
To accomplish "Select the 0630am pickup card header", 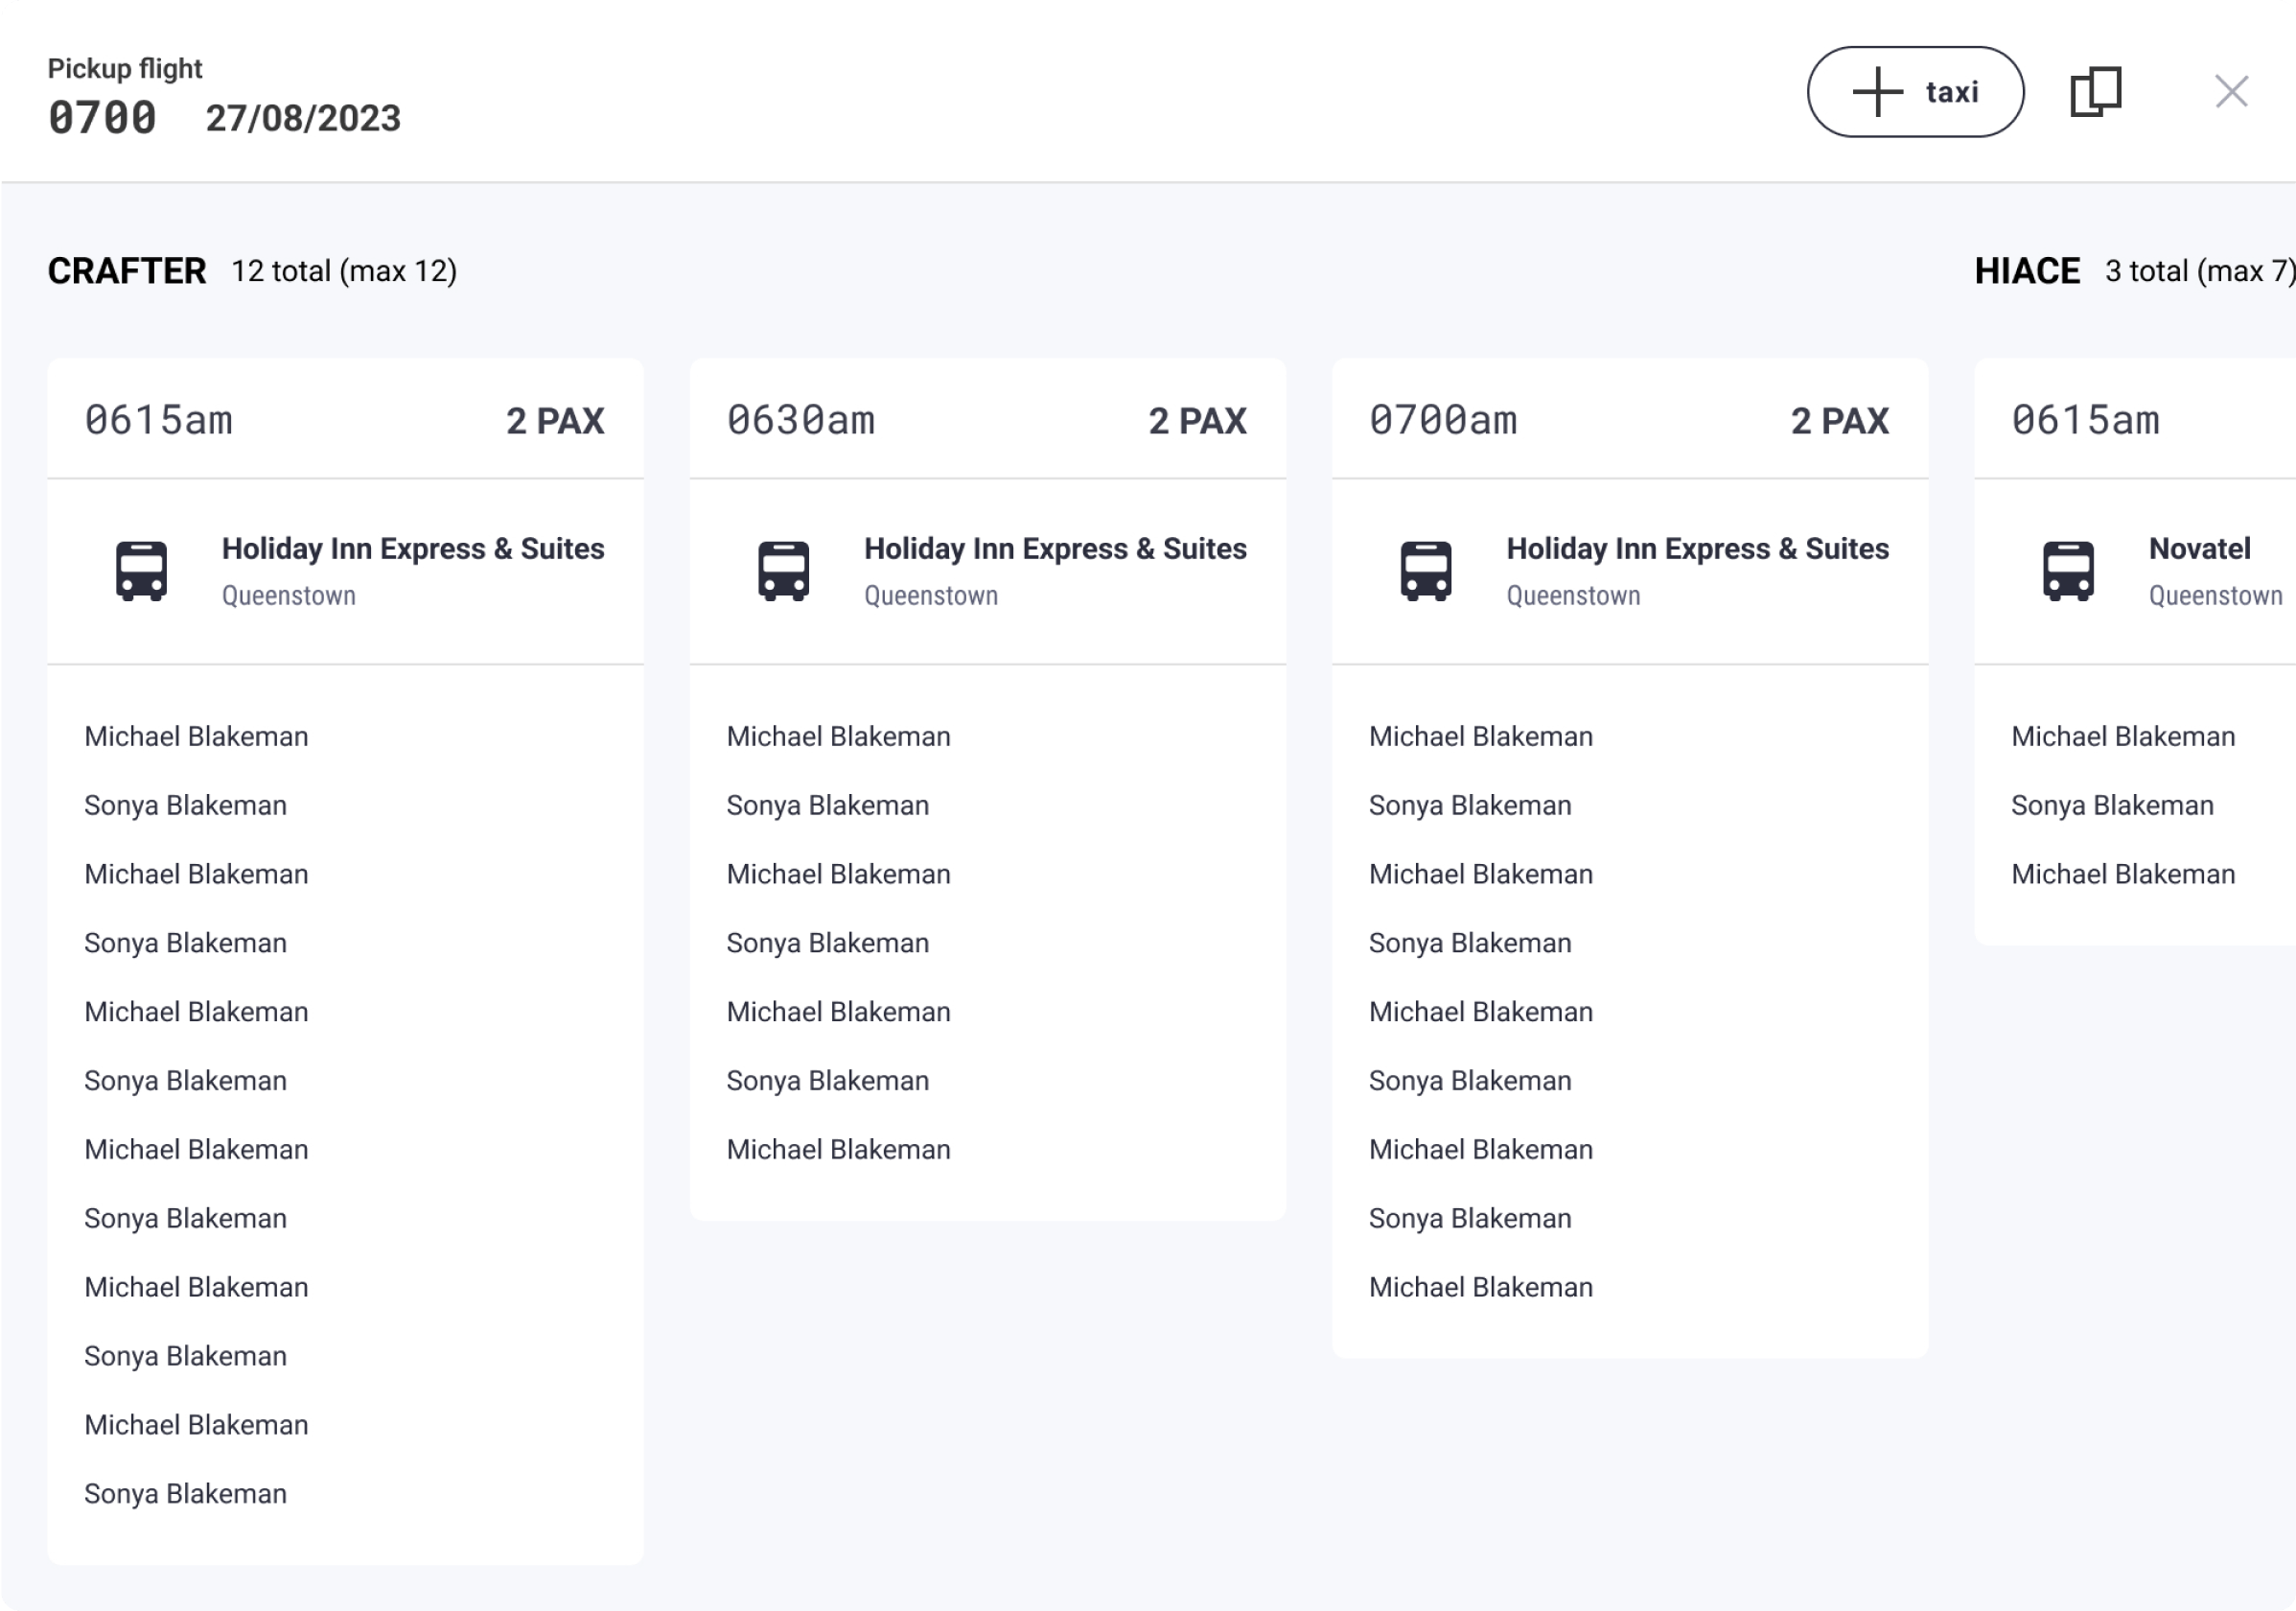I will point(987,420).
